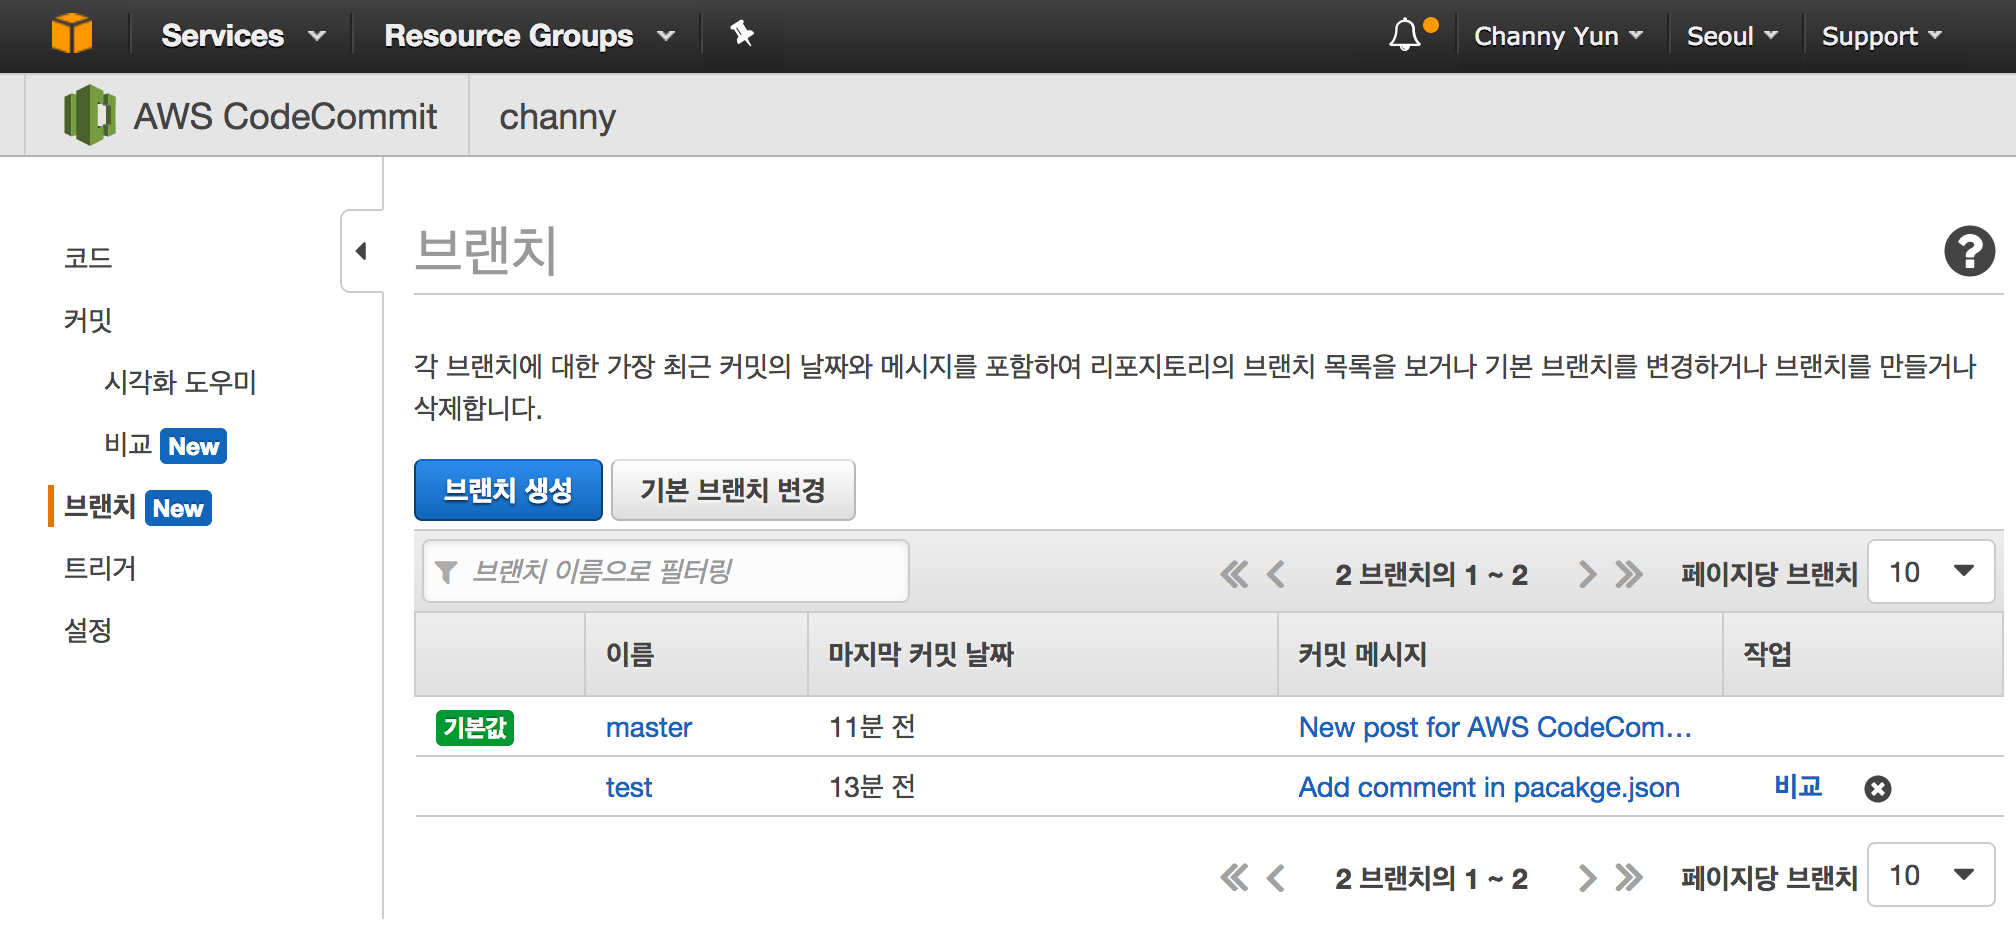Select 코드 in the sidebar
Image resolution: width=2016 pixels, height=938 pixels.
pyautogui.click(x=88, y=258)
